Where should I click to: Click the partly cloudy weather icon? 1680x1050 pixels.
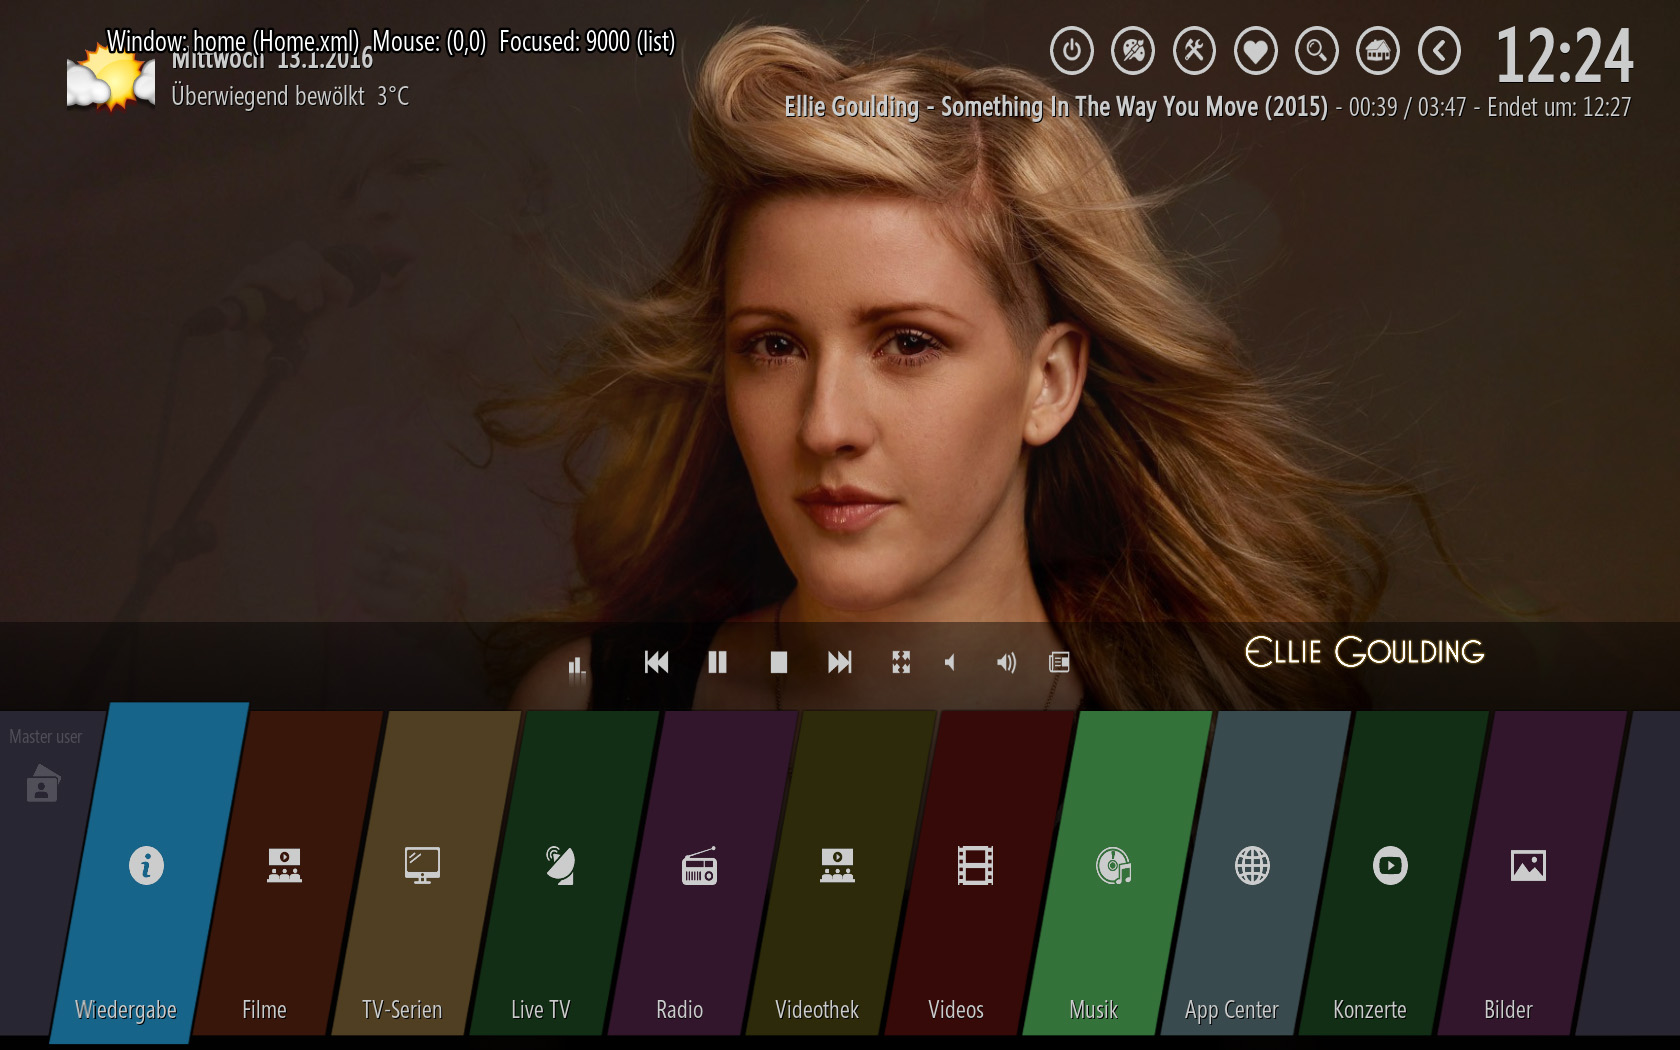tap(110, 78)
